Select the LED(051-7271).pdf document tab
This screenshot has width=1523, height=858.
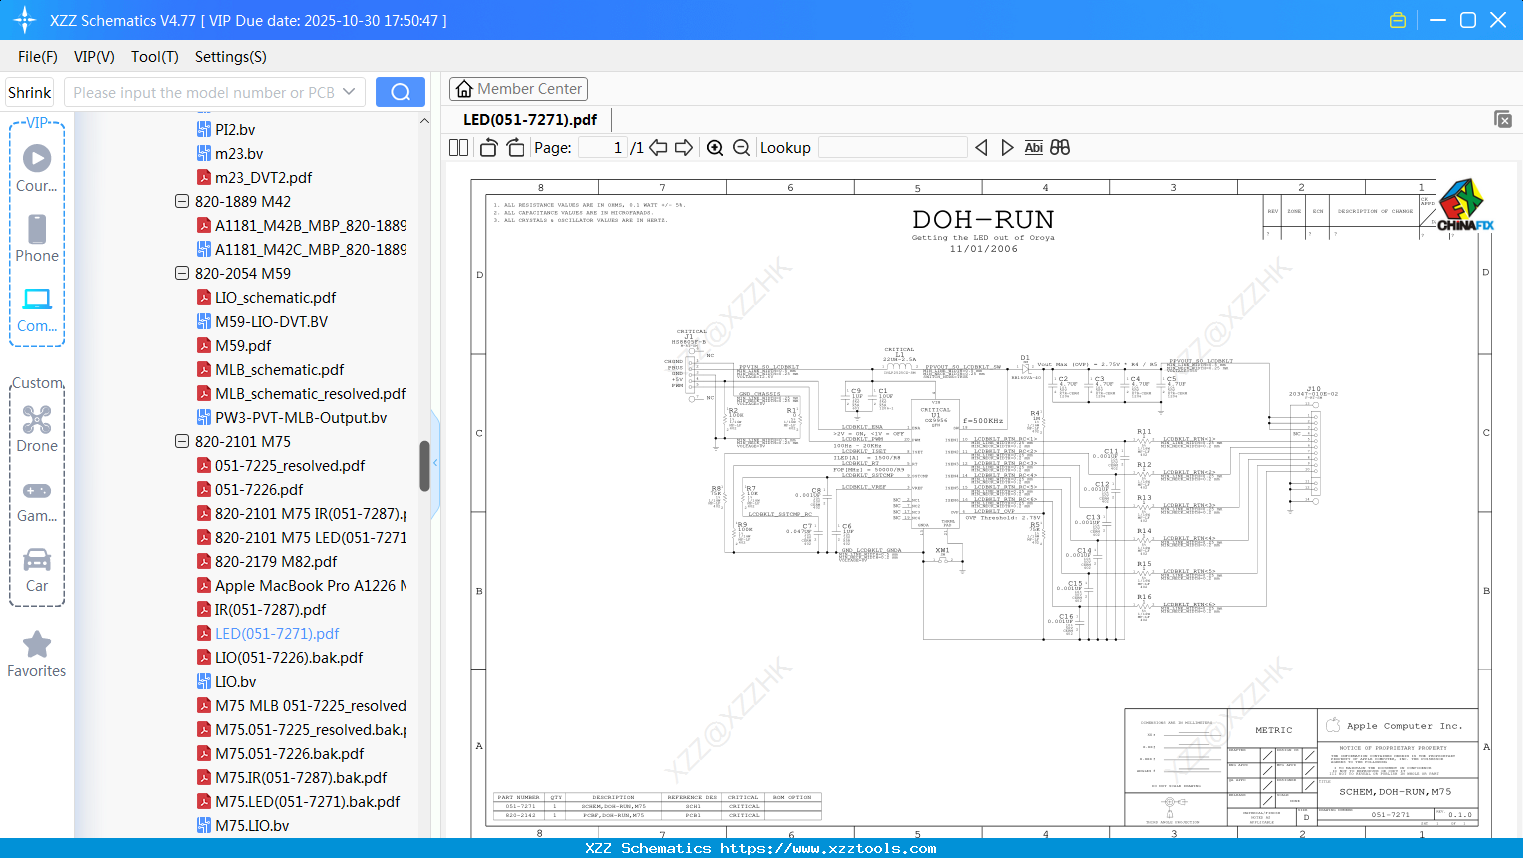[x=530, y=119]
